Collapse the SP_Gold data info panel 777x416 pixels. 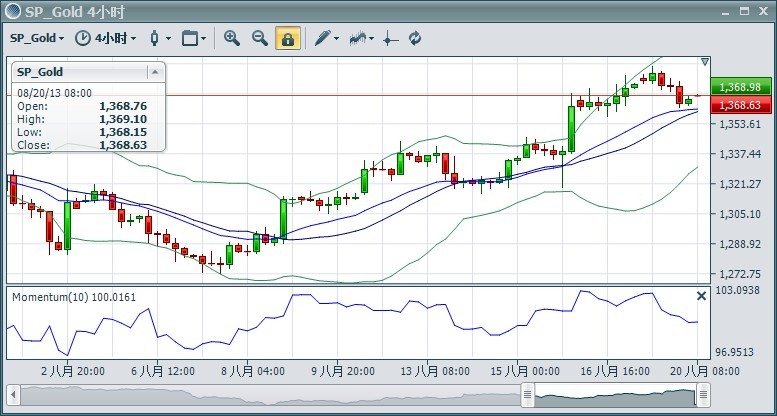click(x=155, y=72)
